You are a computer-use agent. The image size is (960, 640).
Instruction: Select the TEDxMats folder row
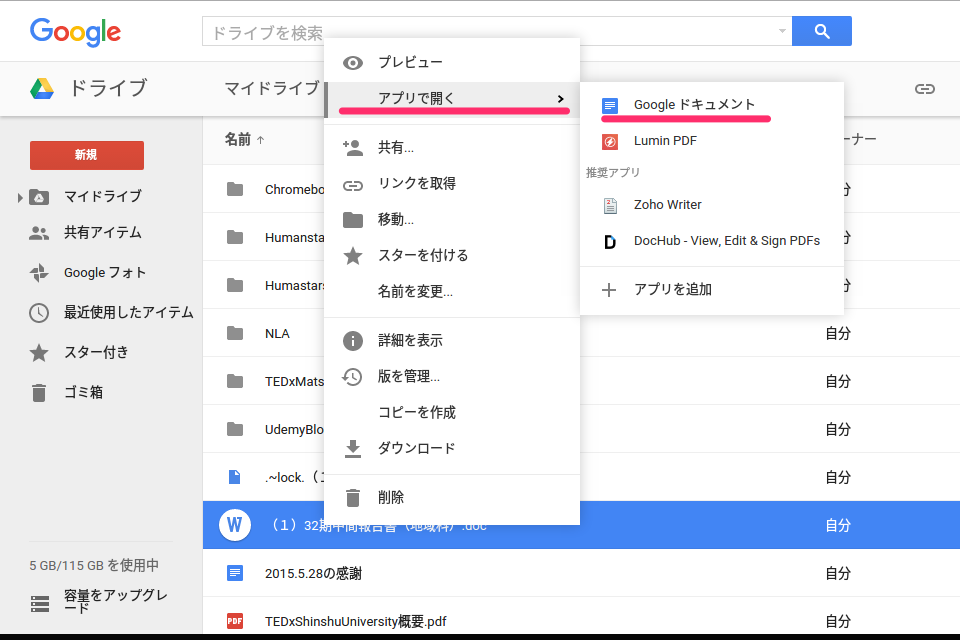click(x=581, y=381)
